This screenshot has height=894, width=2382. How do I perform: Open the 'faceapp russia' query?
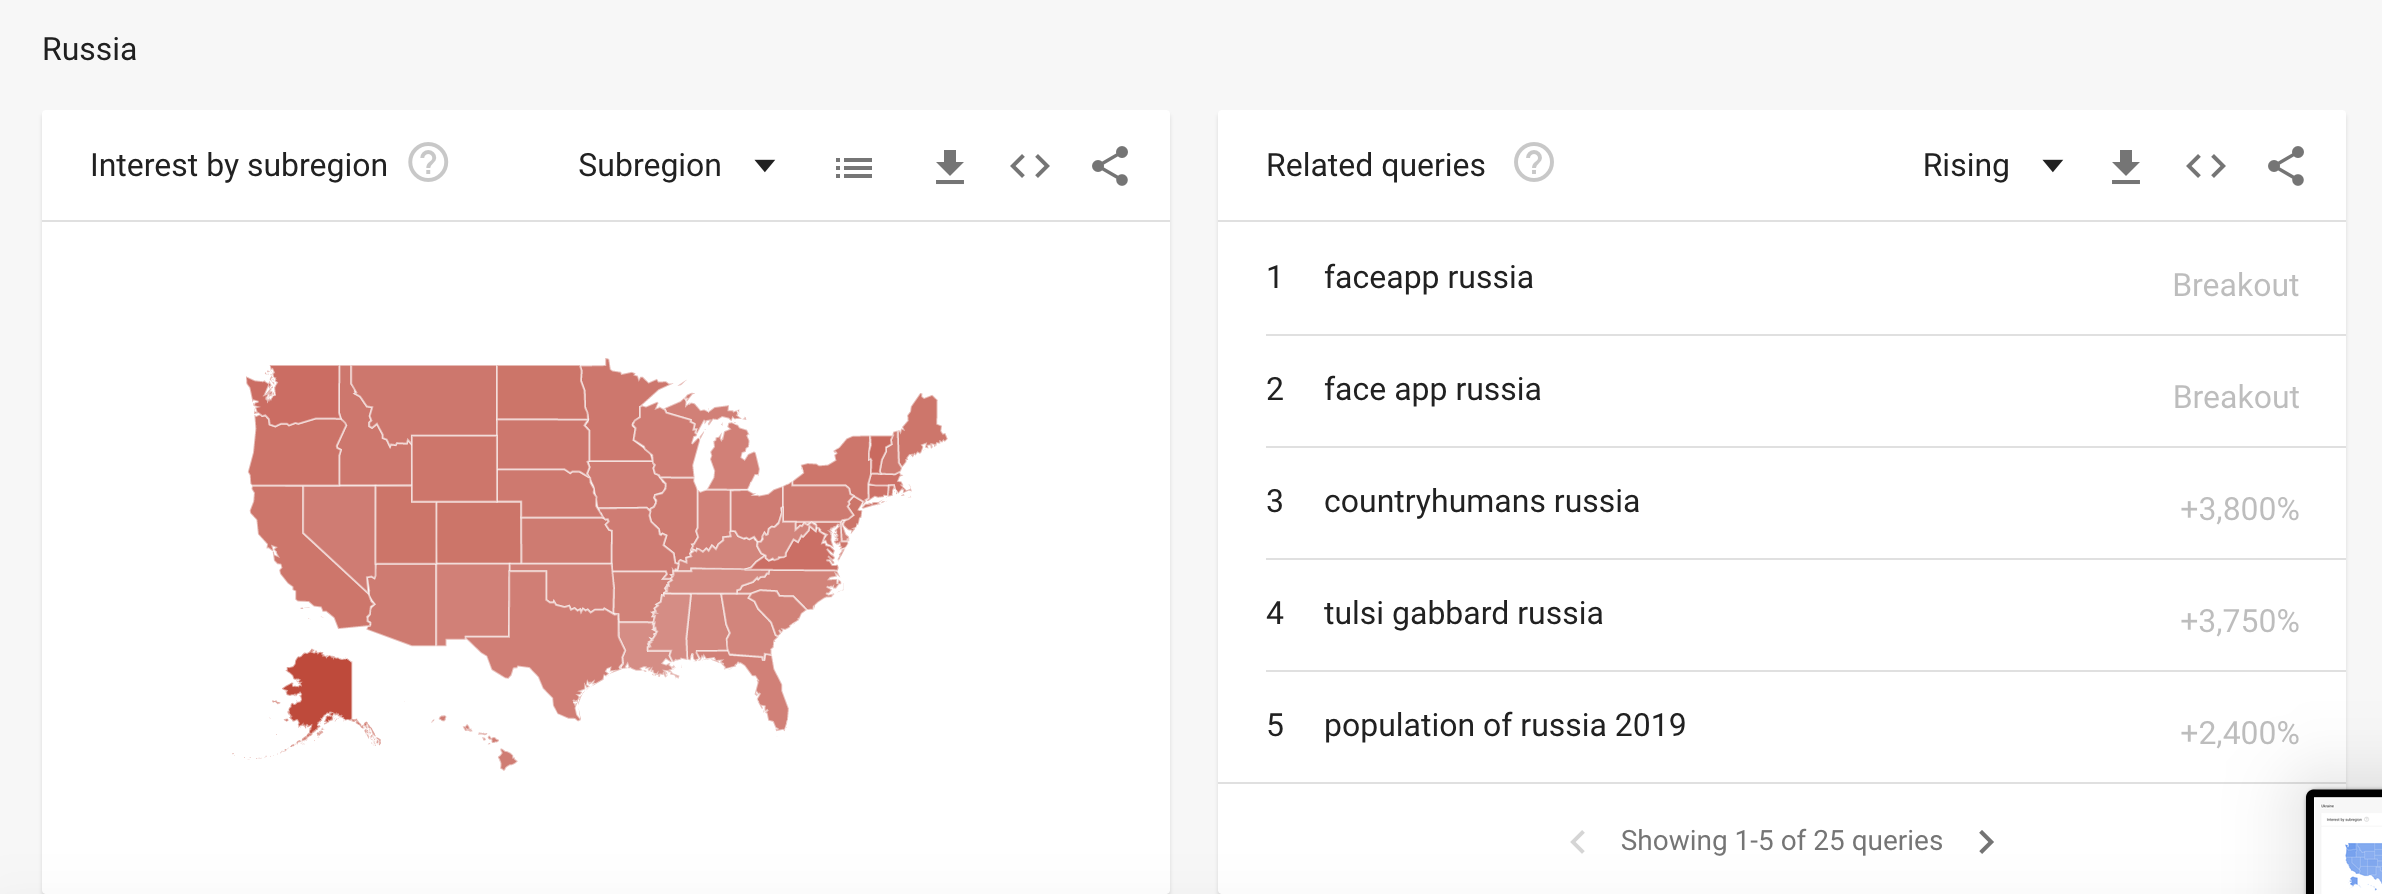[1428, 278]
